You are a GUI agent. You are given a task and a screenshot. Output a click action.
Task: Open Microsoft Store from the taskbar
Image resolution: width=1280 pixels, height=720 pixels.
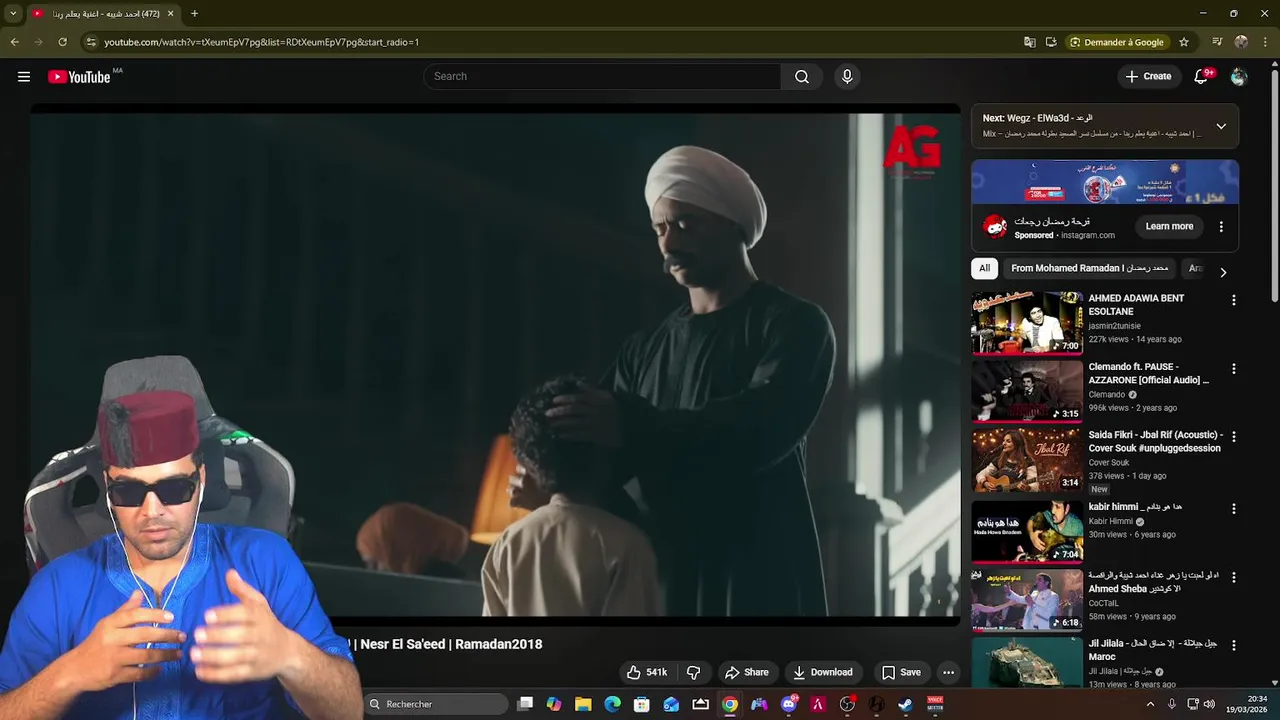coord(642,704)
